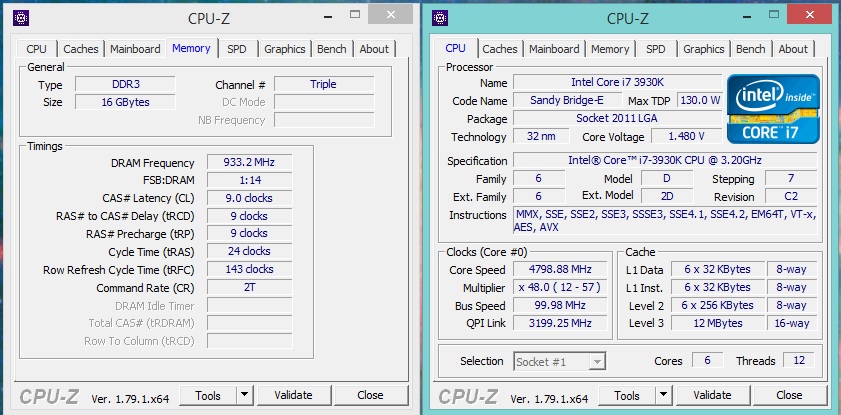The width and height of the screenshot is (841, 415).
Task: Open the Caches tab in the Memory window
Action: [x=81, y=49]
